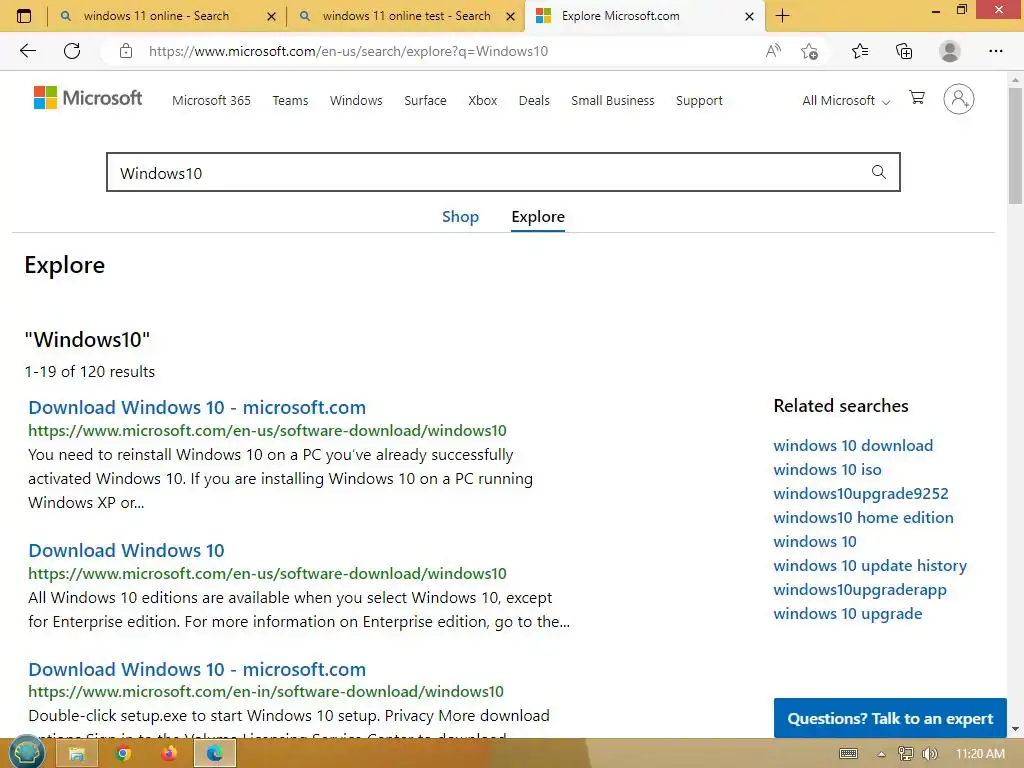Image resolution: width=1024 pixels, height=768 pixels.
Task: Open Surface in the nav bar
Action: pyautogui.click(x=425, y=101)
